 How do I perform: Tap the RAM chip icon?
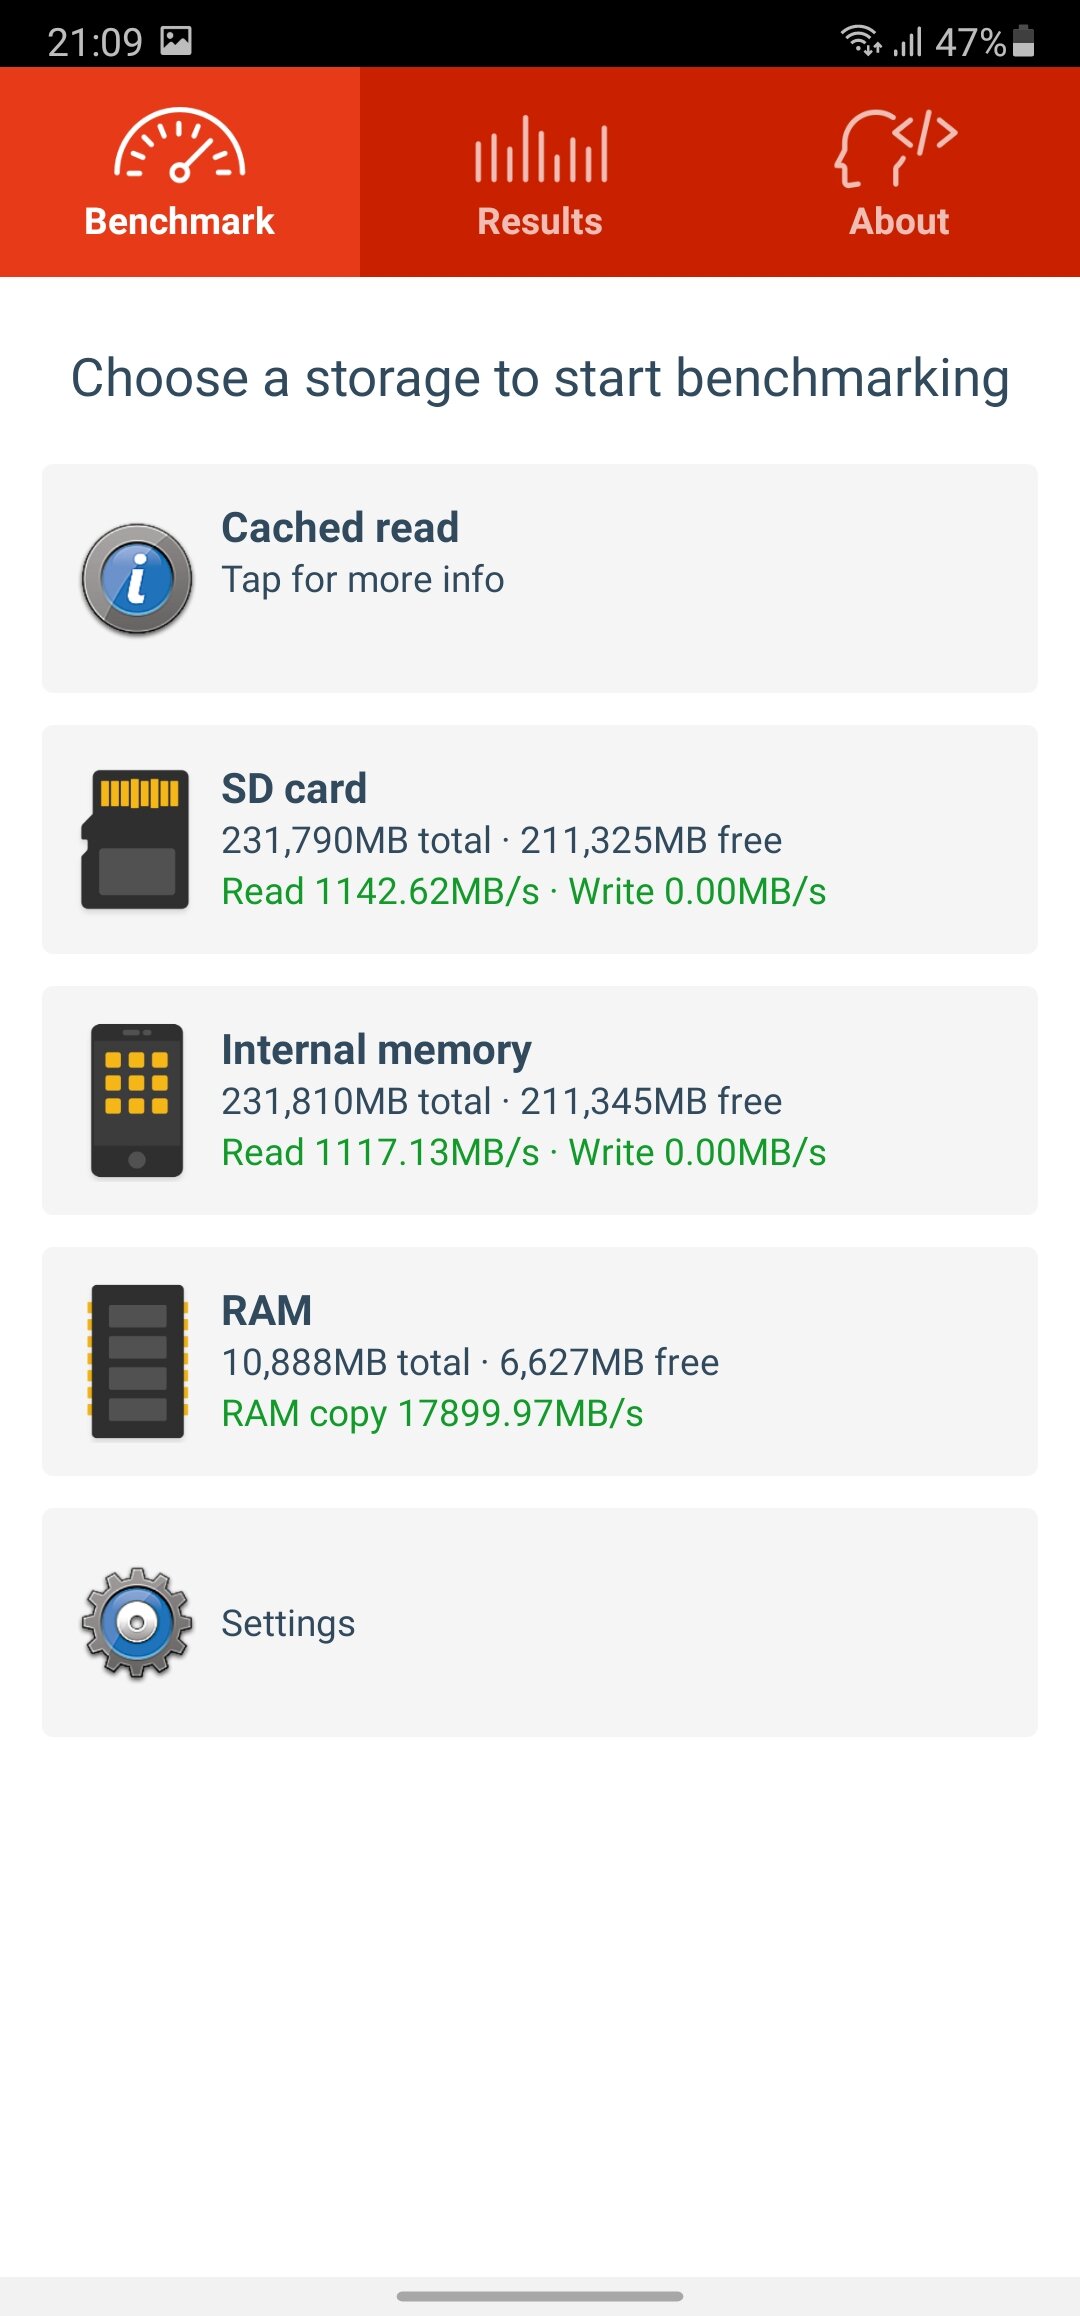tap(137, 1361)
